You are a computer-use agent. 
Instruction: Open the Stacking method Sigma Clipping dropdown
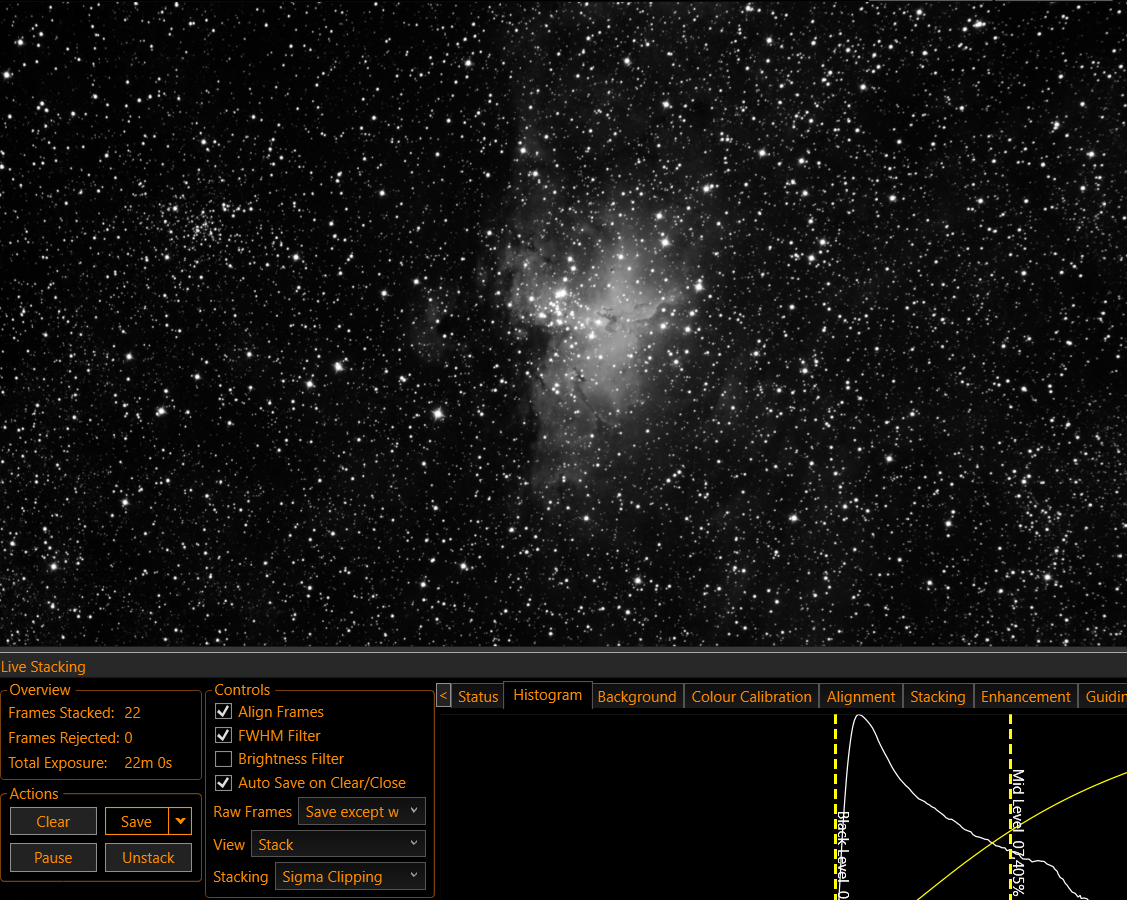coord(350,876)
